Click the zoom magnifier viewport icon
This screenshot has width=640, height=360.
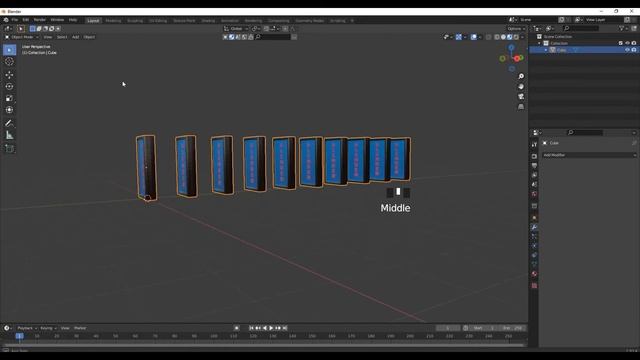[x=521, y=76]
